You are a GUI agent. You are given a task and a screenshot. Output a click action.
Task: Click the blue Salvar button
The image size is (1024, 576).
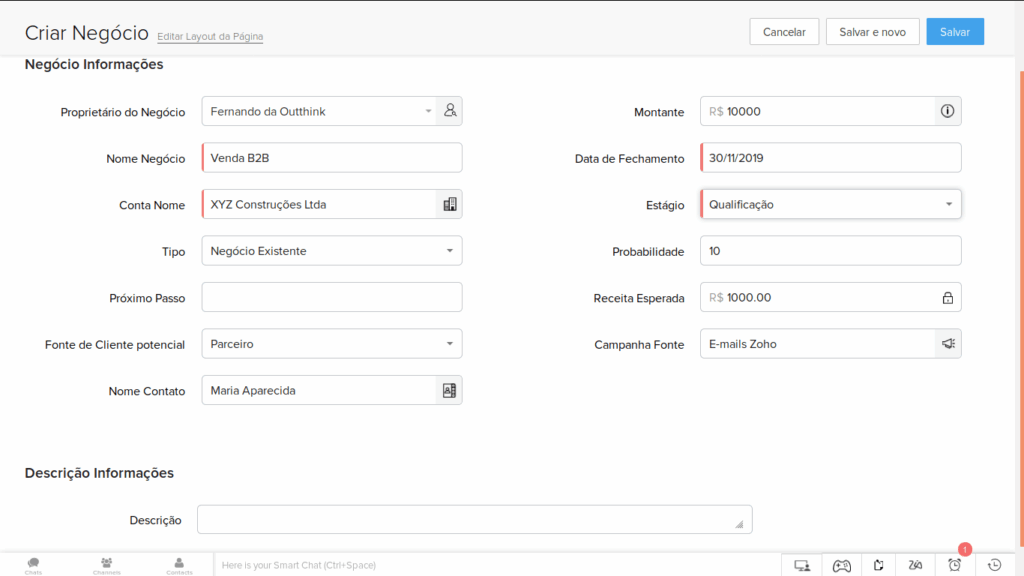(955, 32)
